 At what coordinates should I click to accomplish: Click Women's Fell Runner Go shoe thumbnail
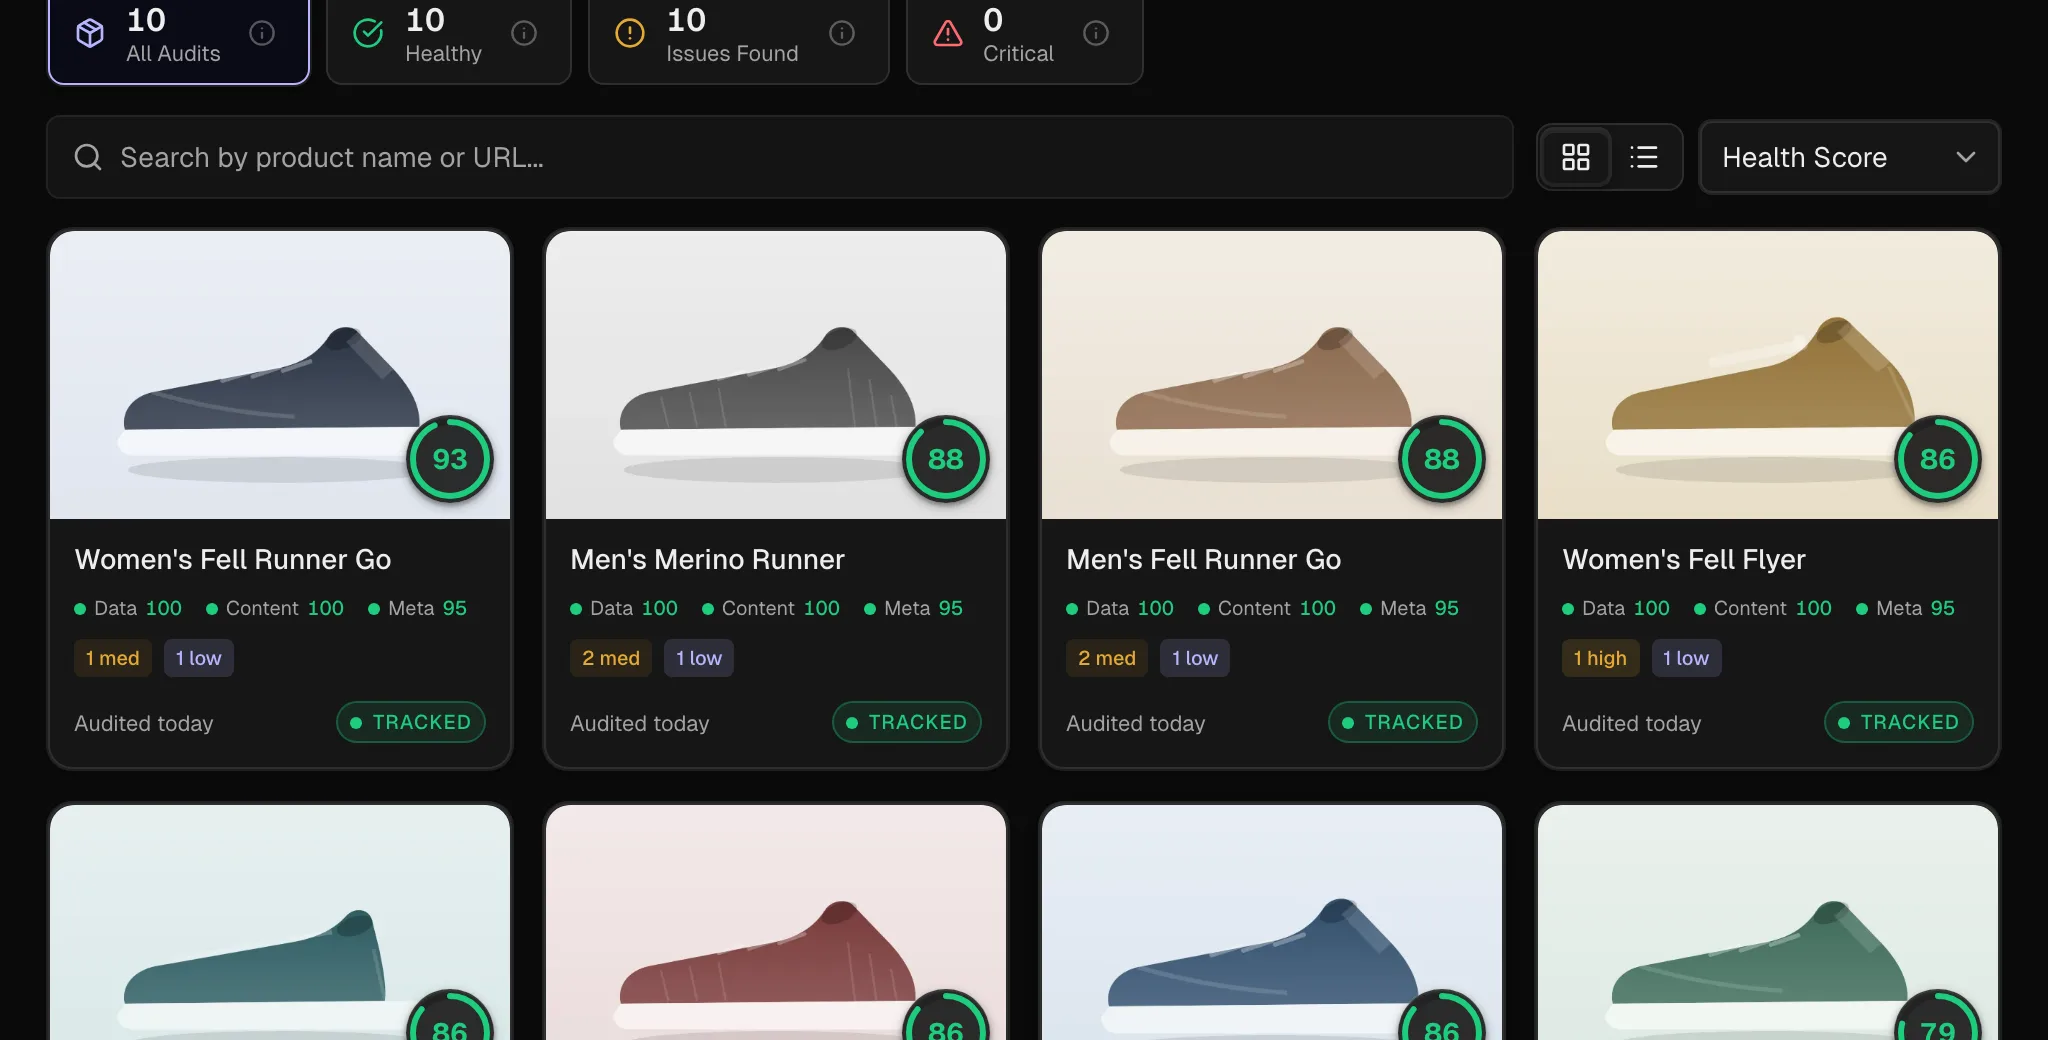tap(280, 375)
